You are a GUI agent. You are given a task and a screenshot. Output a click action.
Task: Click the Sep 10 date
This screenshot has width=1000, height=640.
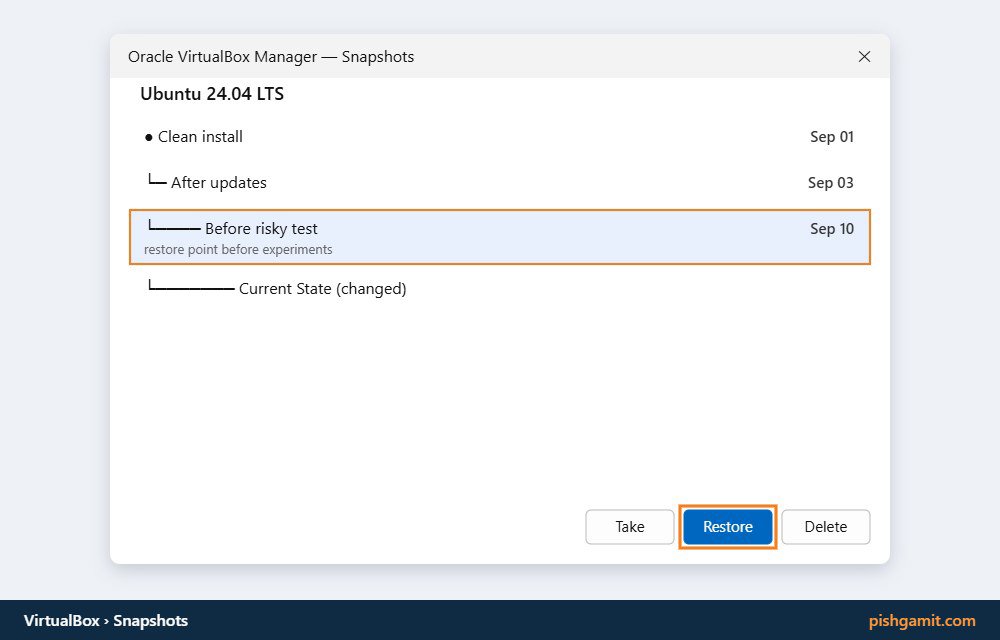click(832, 229)
